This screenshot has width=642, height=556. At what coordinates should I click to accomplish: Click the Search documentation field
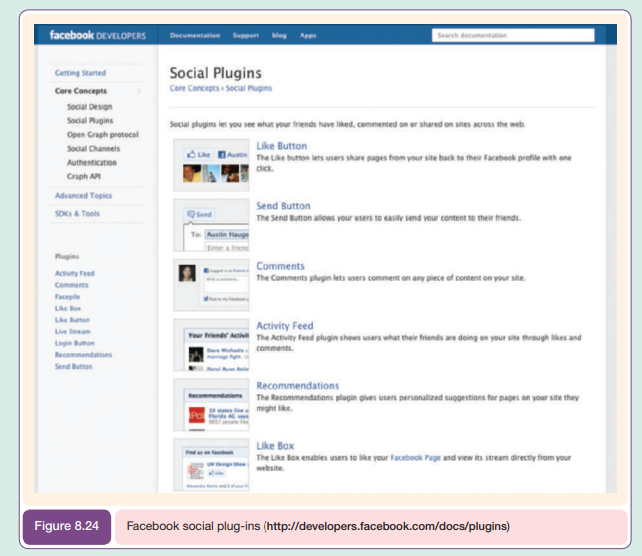pos(512,35)
